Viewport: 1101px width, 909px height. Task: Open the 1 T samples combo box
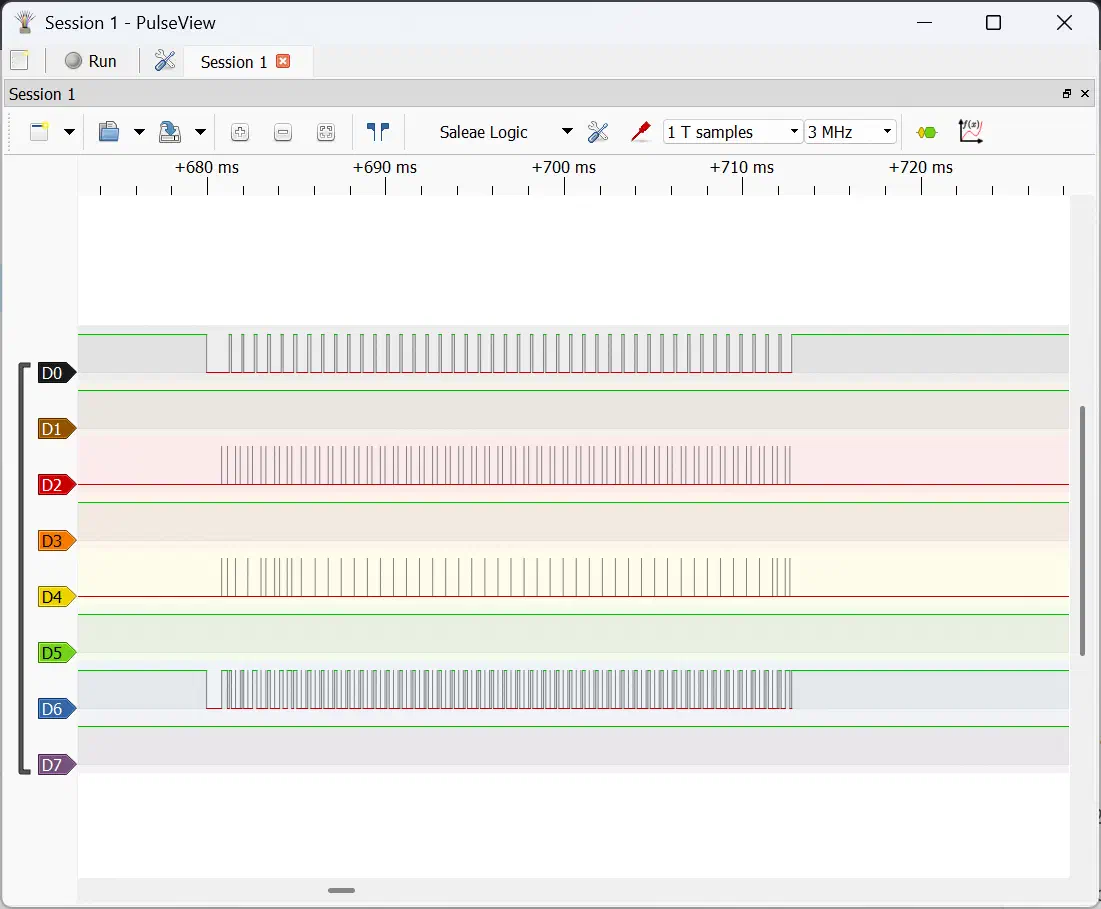coord(732,132)
